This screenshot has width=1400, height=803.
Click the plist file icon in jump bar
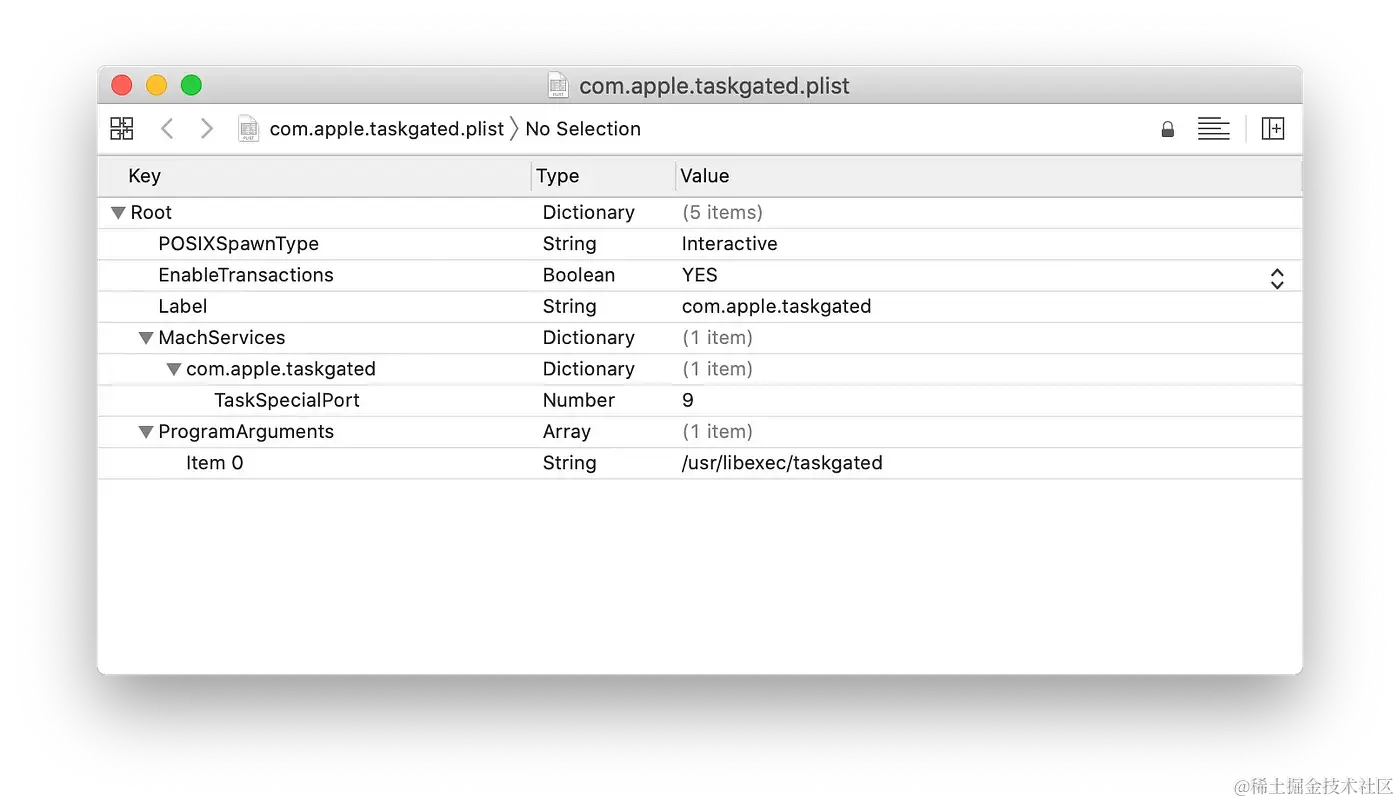click(248, 128)
